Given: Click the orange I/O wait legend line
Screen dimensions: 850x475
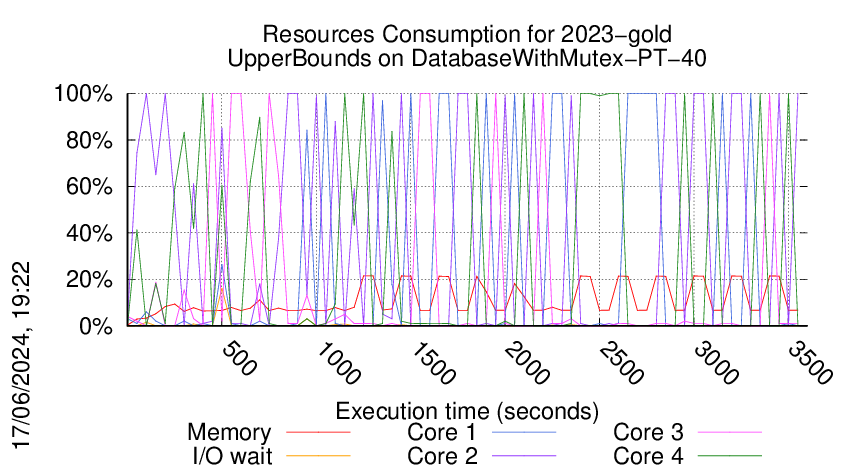Looking at the screenshot, I should tap(318, 456).
